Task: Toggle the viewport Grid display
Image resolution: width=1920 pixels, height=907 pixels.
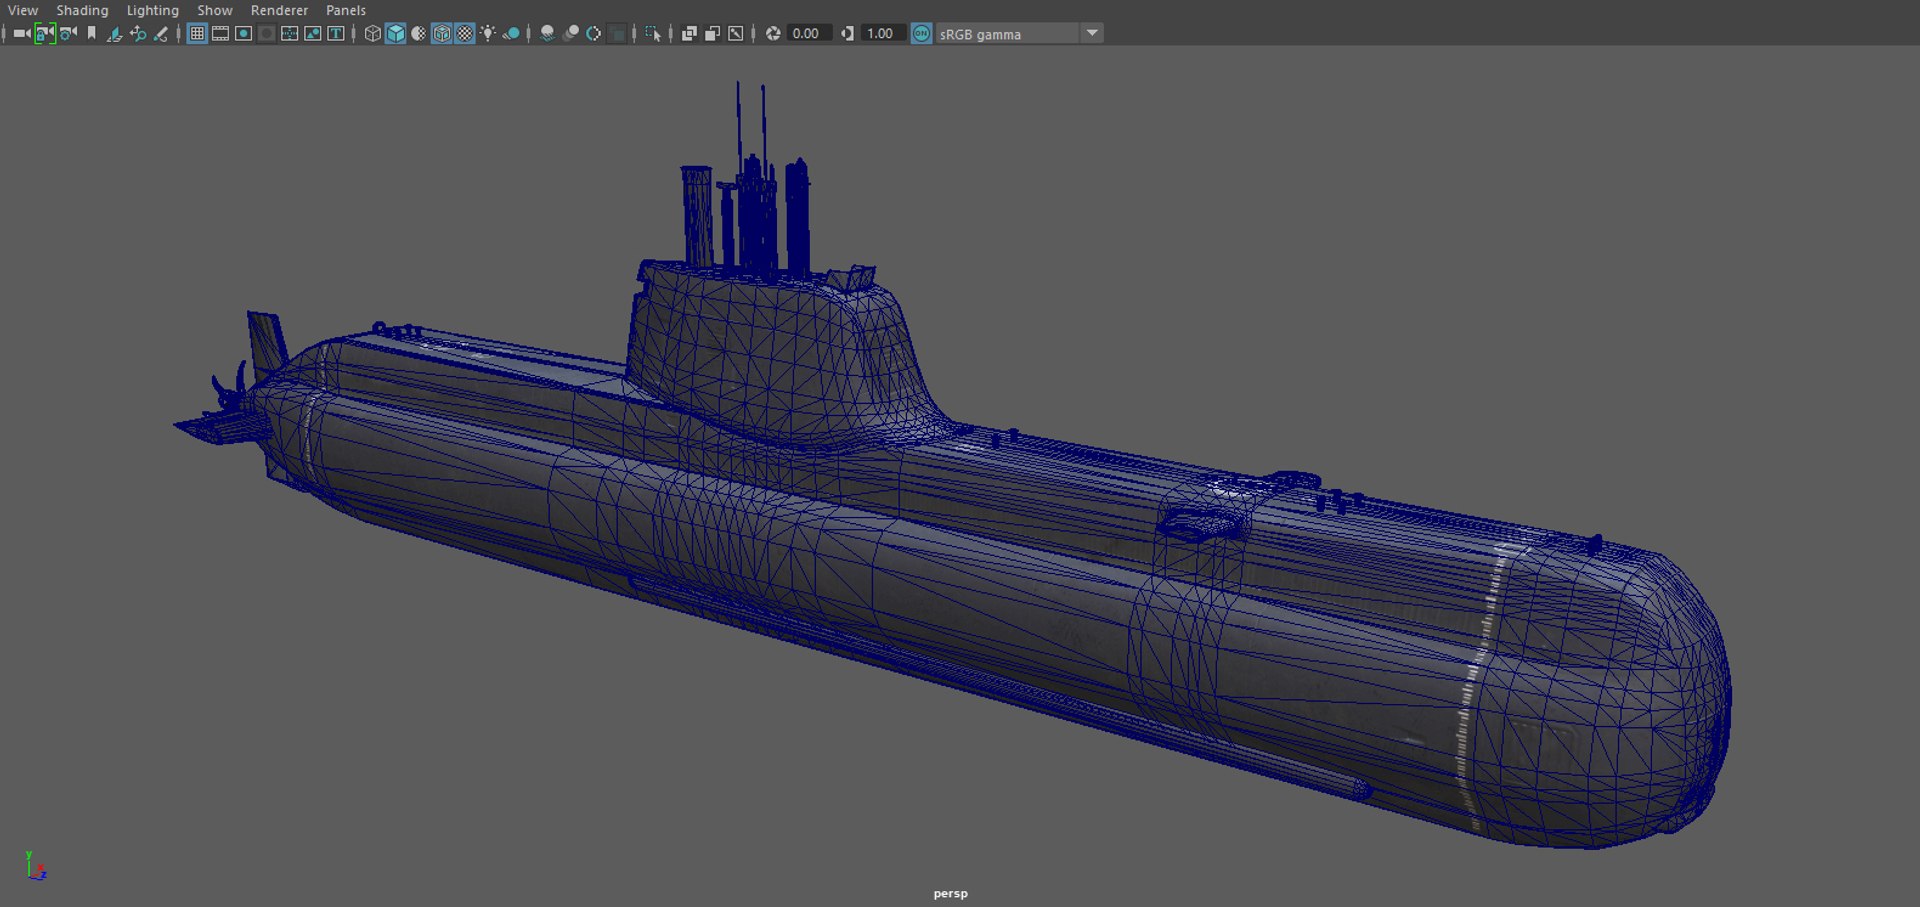Action: coord(197,33)
